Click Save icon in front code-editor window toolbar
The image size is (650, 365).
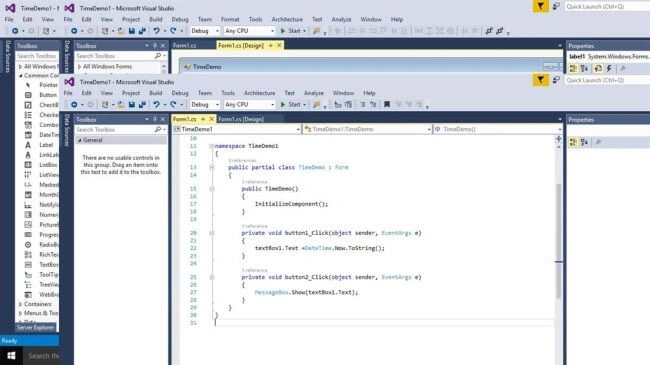(132, 105)
